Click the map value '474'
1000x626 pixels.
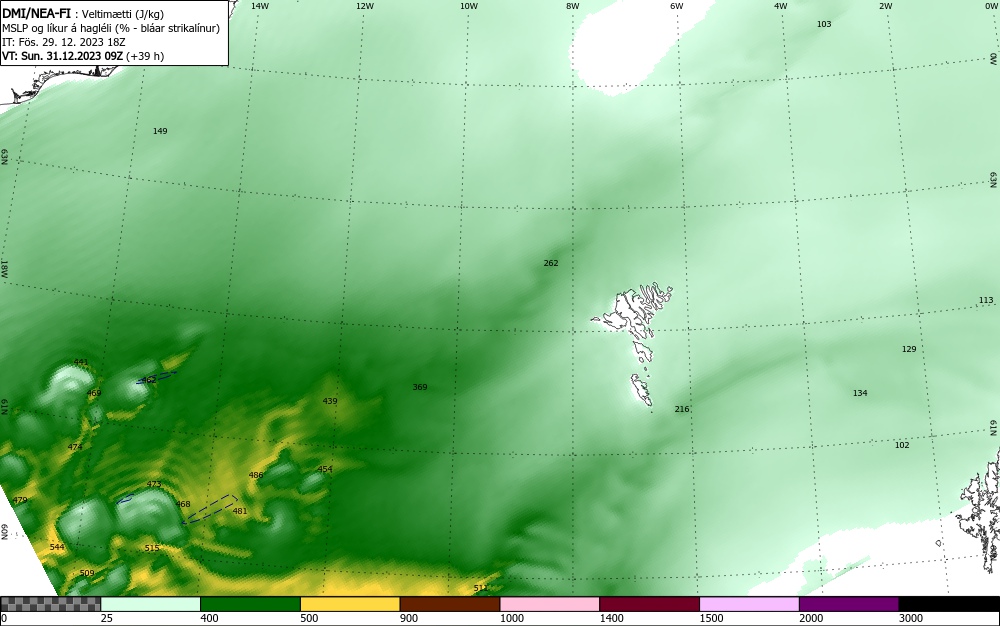pos(75,448)
